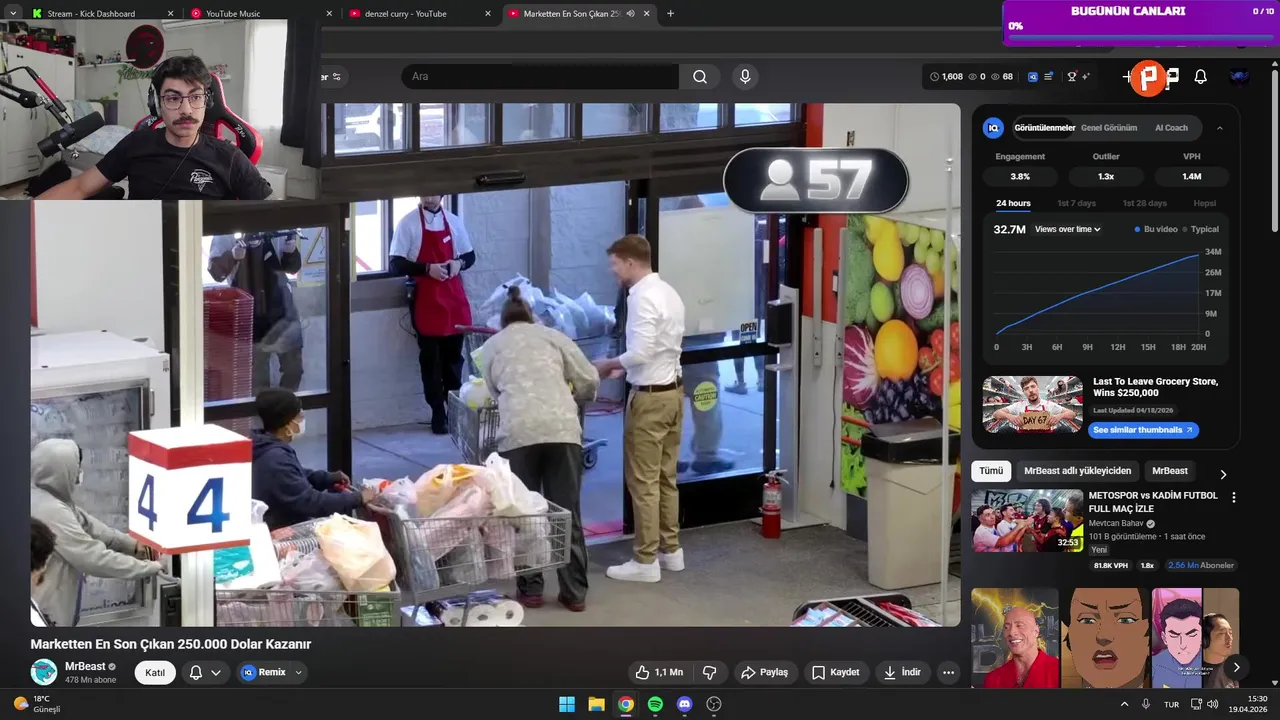Close the Marketten En Son Çıkan tab
The image size is (1280, 720).
[647, 14]
